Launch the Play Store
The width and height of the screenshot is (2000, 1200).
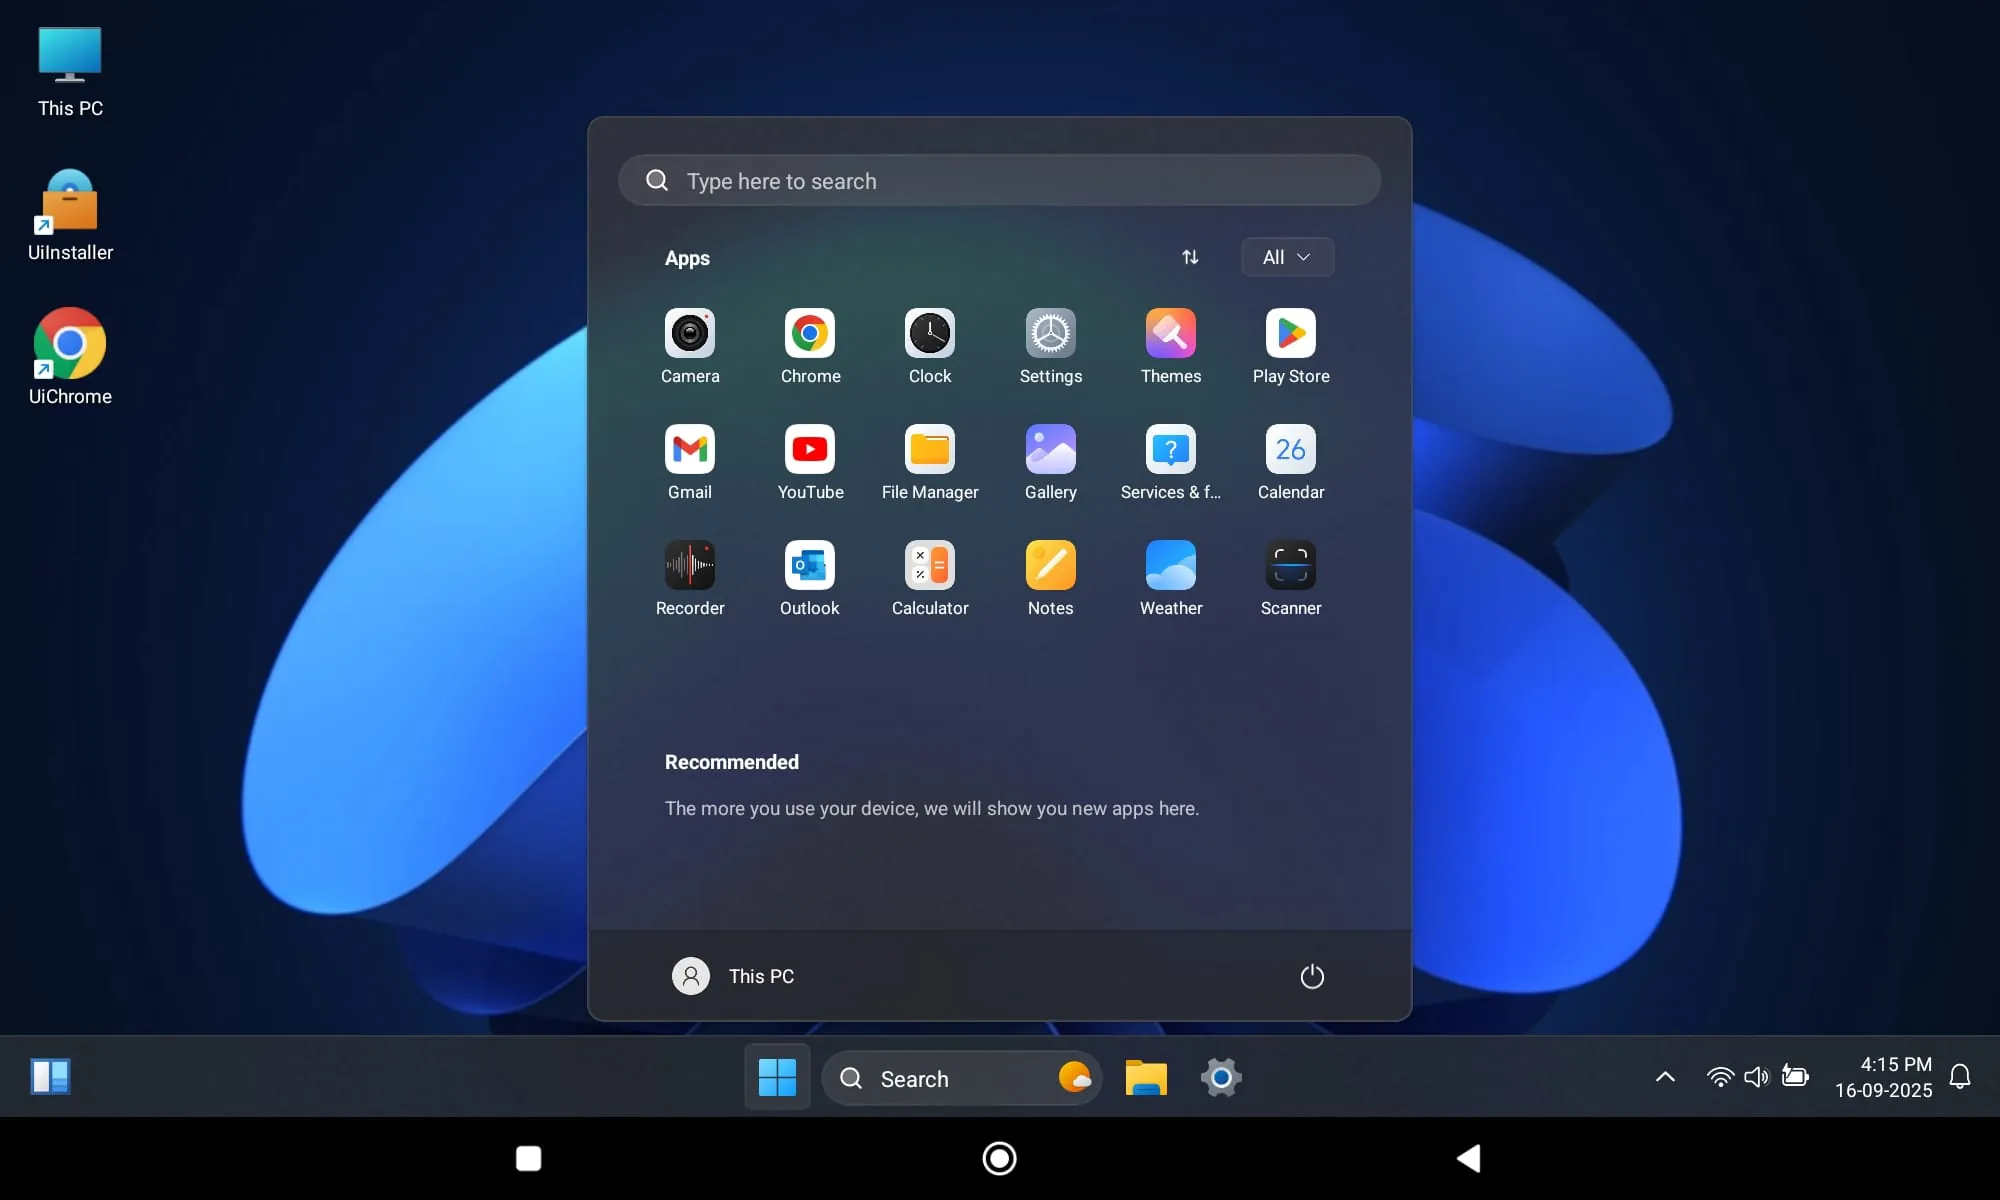1290,335
